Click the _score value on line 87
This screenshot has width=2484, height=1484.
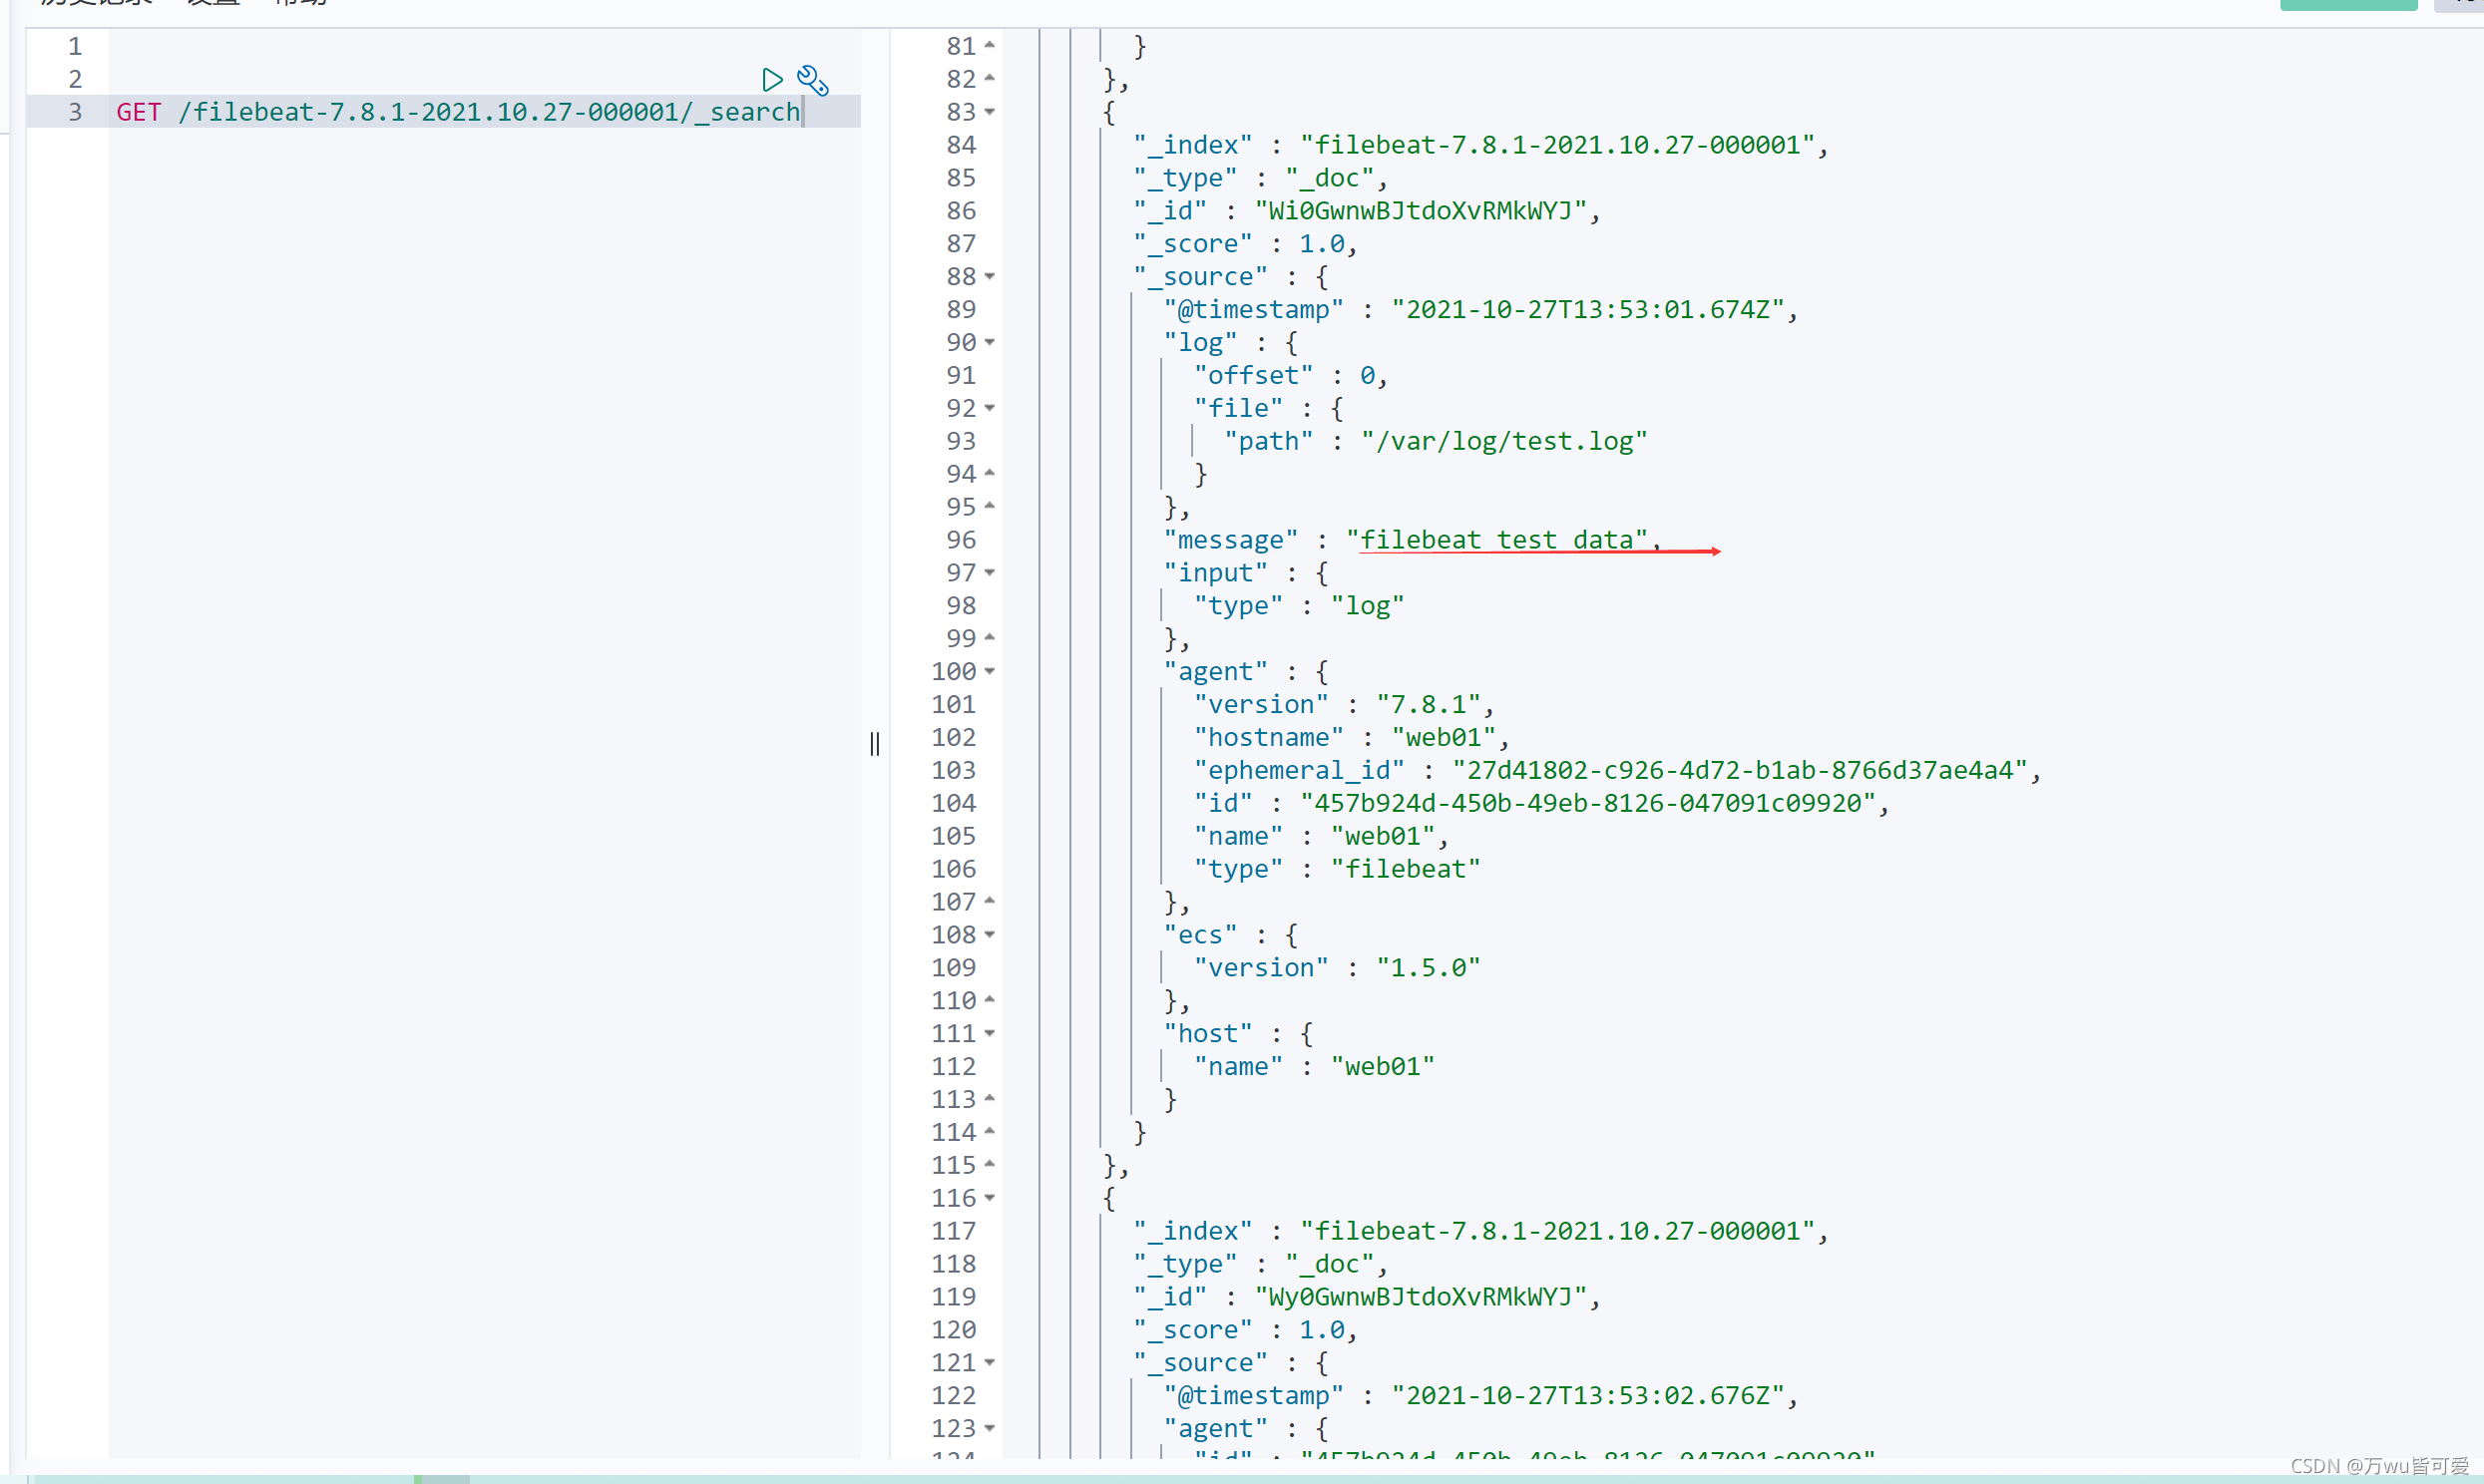(x=1321, y=244)
